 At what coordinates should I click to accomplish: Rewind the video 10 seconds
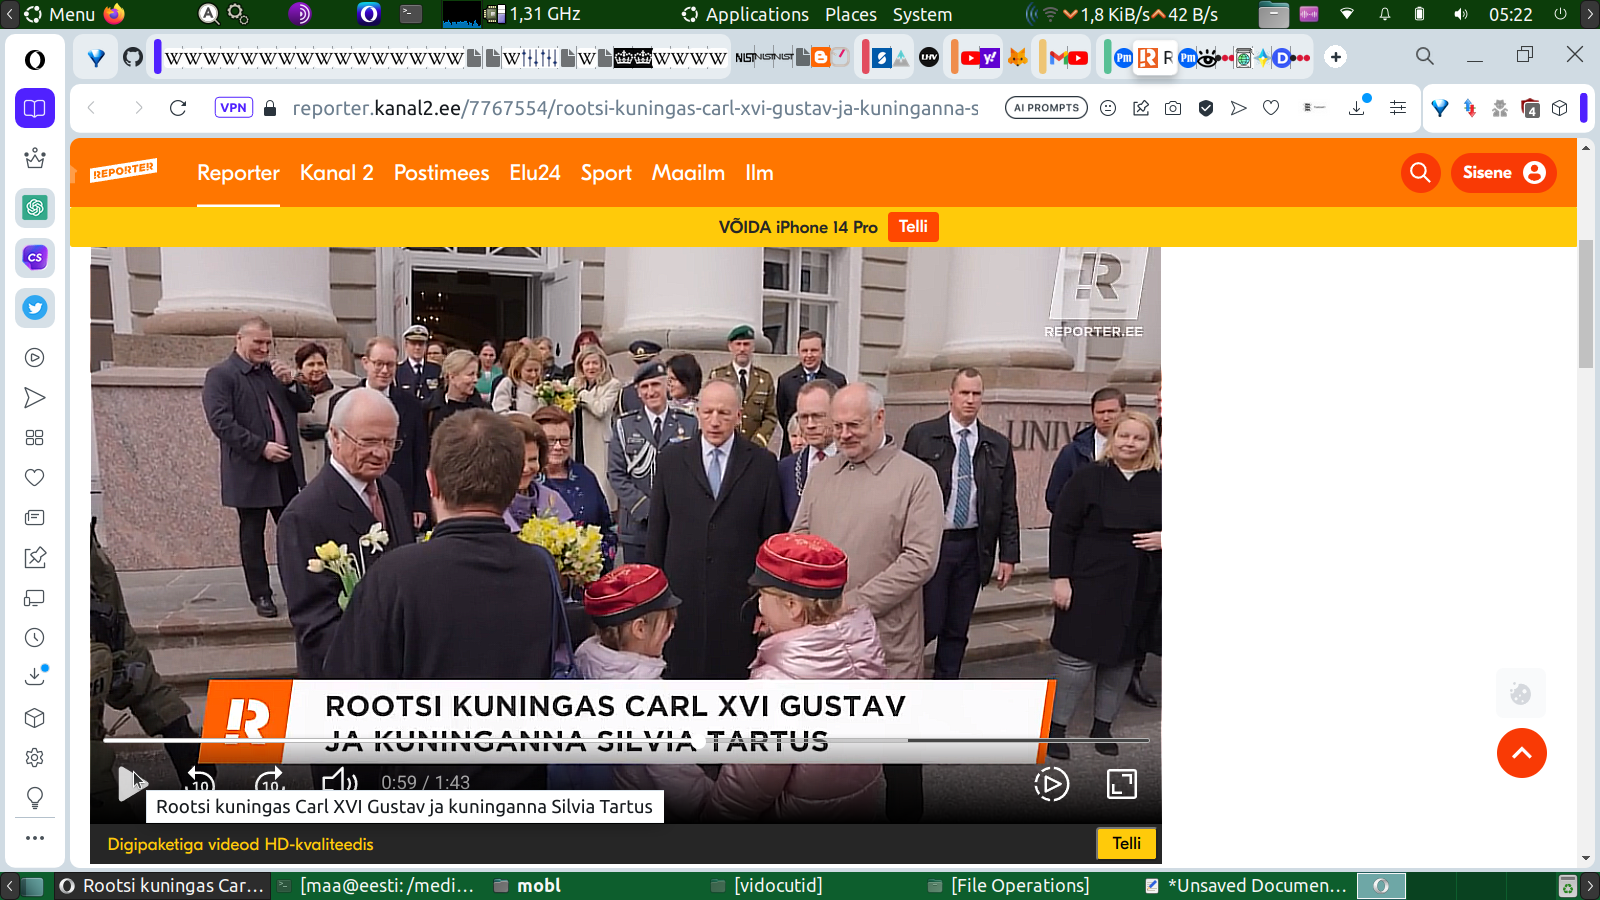click(x=200, y=783)
